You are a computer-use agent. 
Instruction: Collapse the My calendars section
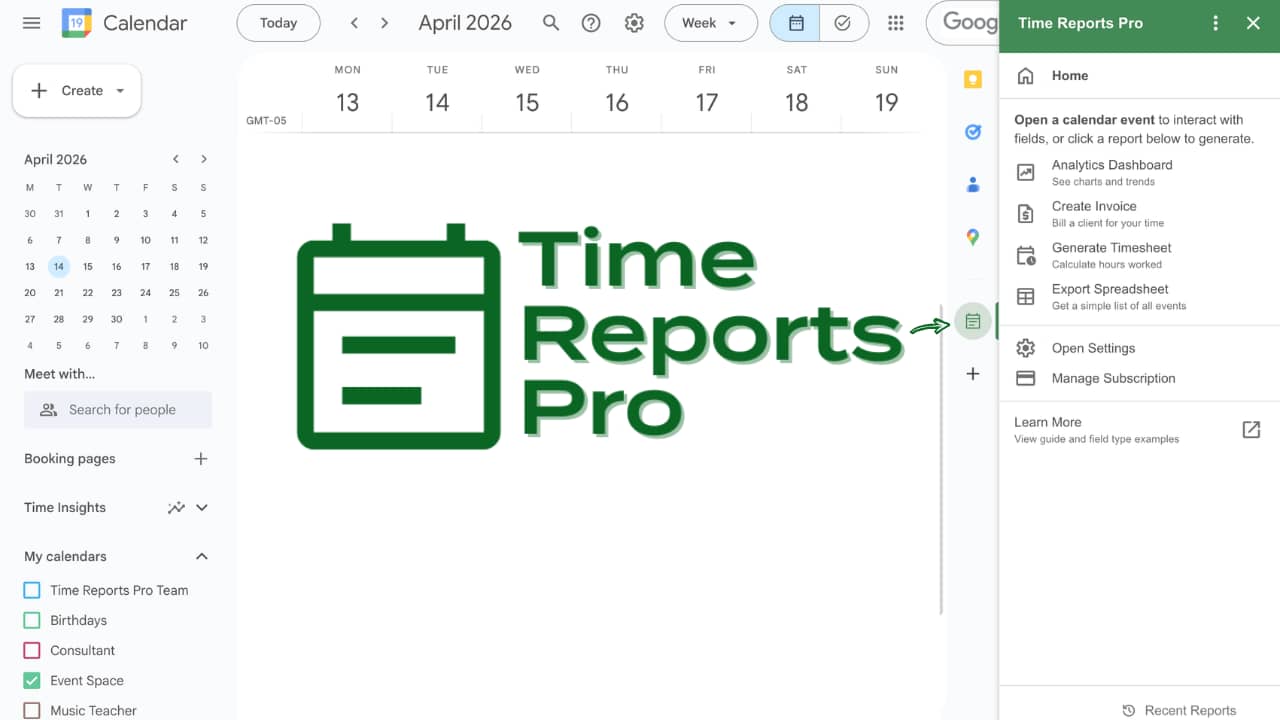201,556
